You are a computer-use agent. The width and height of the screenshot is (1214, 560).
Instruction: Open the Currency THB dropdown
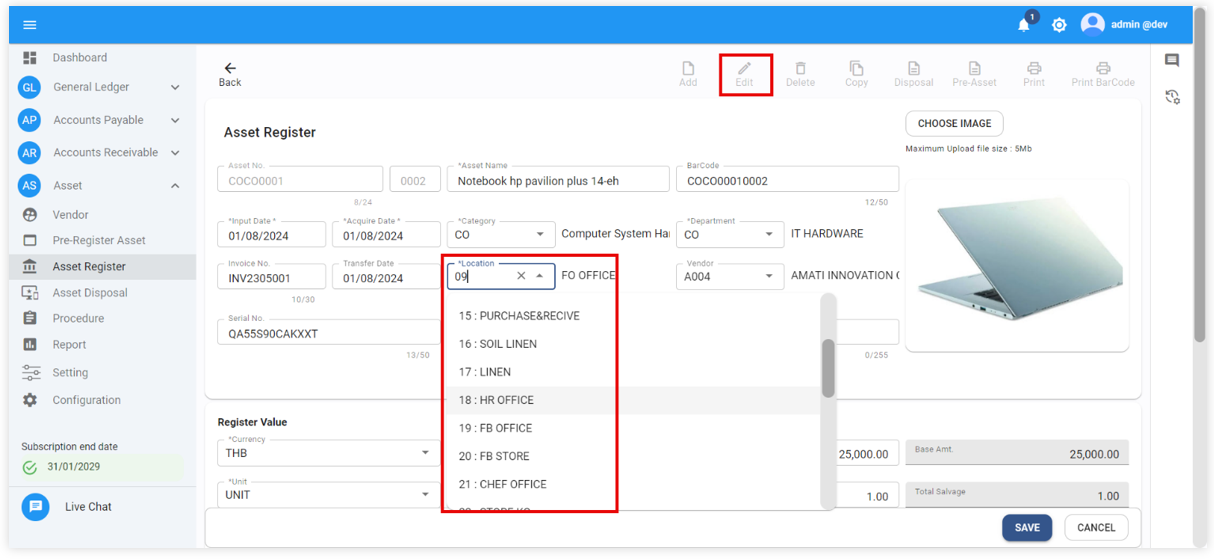click(425, 453)
